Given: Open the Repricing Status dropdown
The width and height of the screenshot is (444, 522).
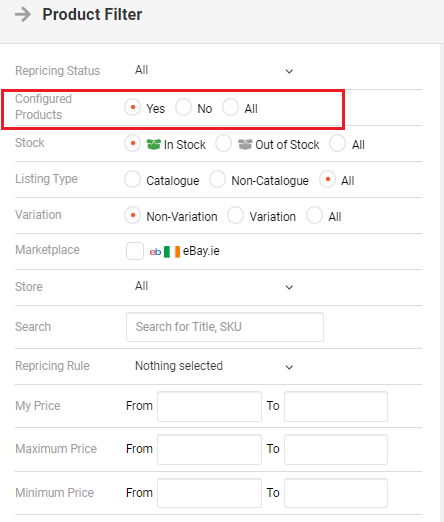Looking at the screenshot, I should 213,71.
